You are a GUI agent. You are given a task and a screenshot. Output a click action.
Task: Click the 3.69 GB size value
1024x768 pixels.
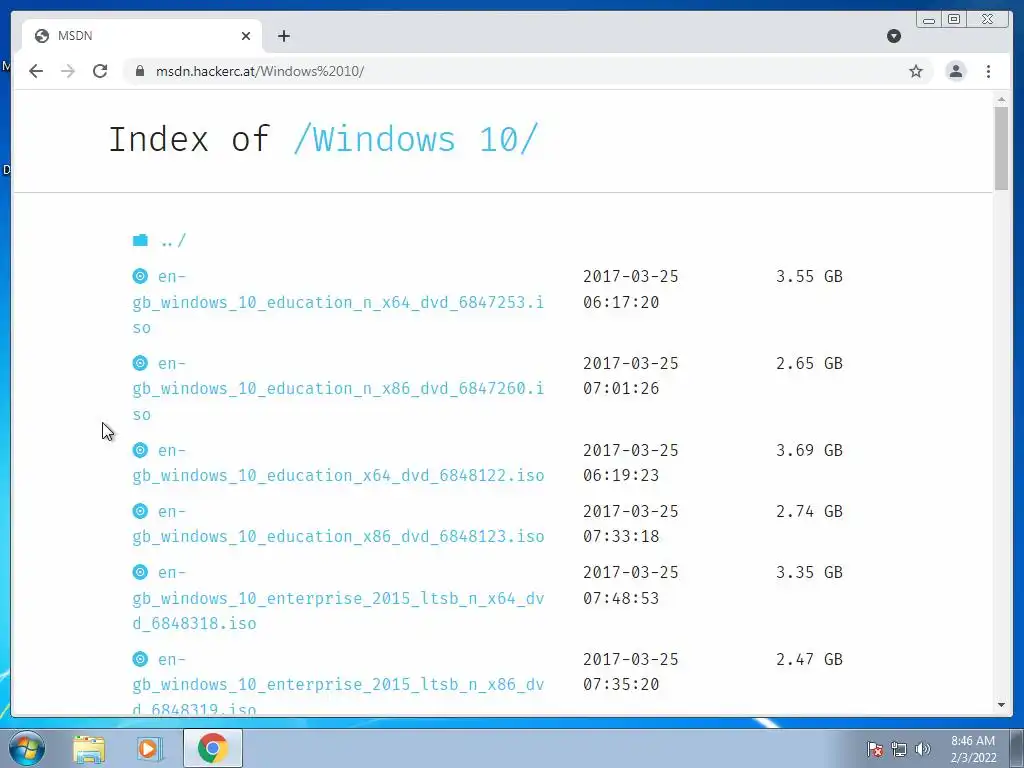click(809, 450)
